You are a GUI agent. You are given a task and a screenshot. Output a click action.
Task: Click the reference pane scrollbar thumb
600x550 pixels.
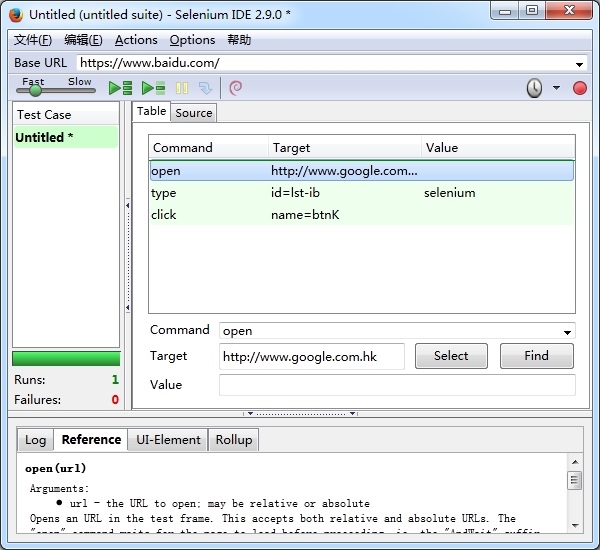[x=574, y=480]
